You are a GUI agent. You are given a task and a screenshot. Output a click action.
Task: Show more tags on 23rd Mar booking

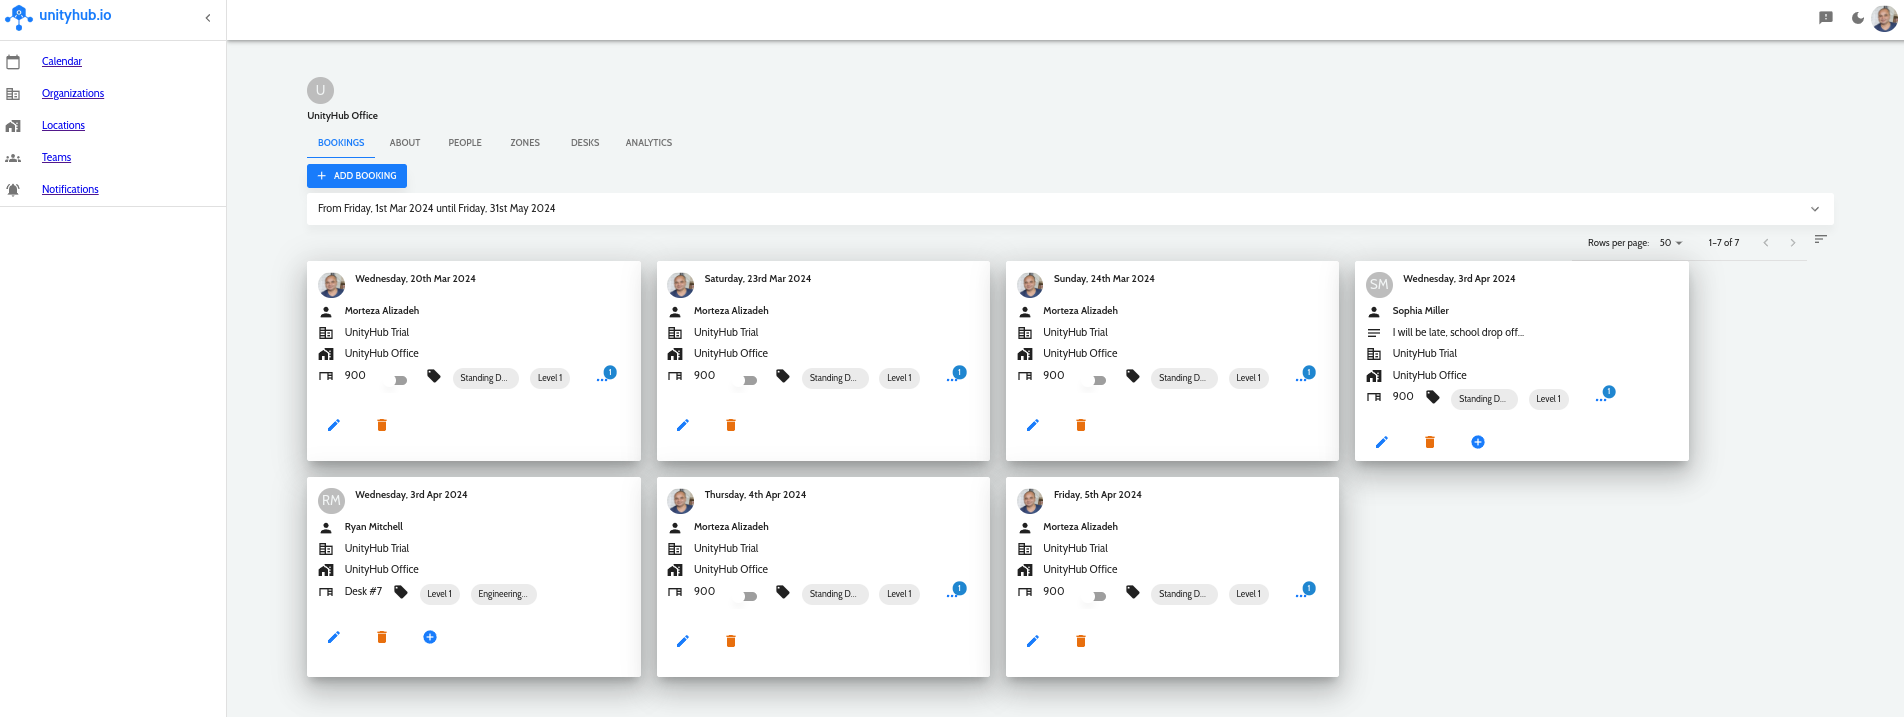click(953, 378)
